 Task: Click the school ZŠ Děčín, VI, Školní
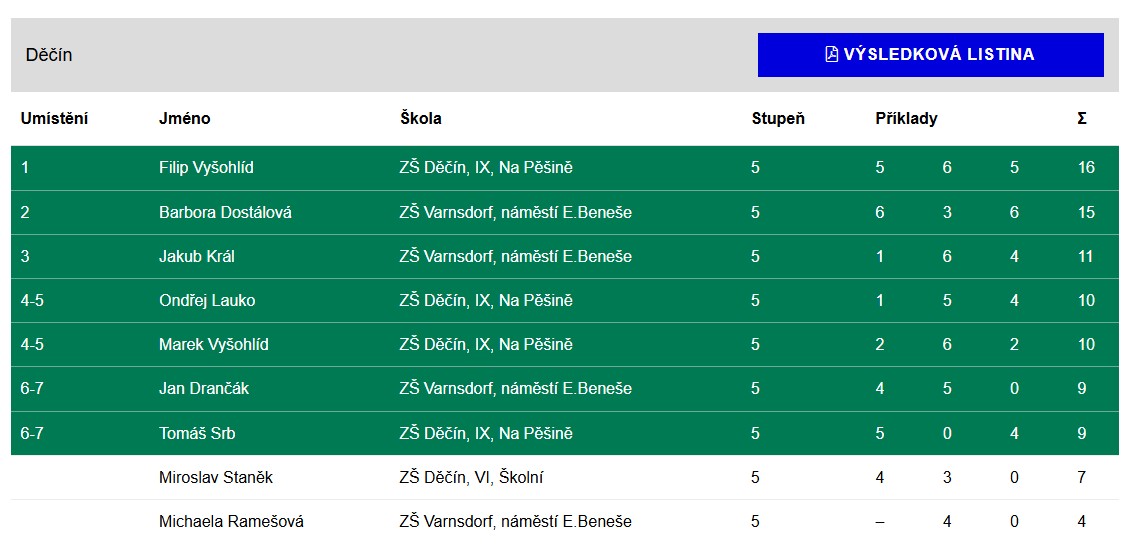click(471, 477)
